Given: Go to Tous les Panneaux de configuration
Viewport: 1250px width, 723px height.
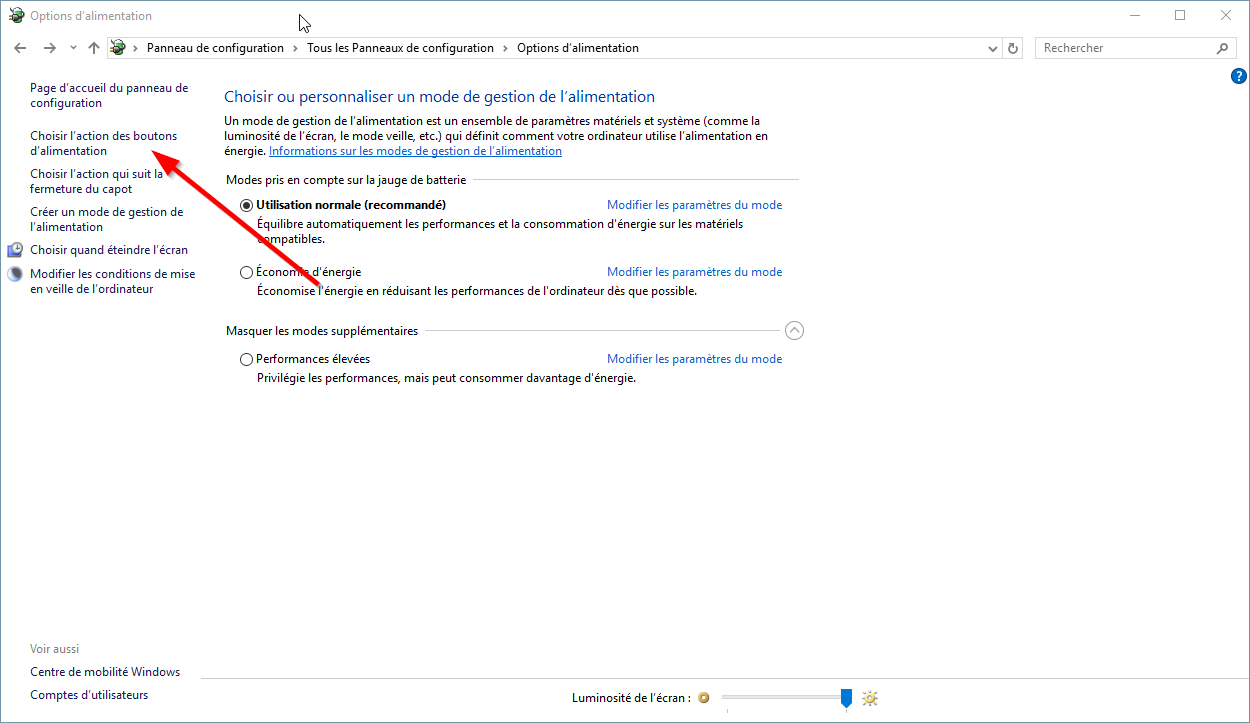Looking at the screenshot, I should [400, 48].
